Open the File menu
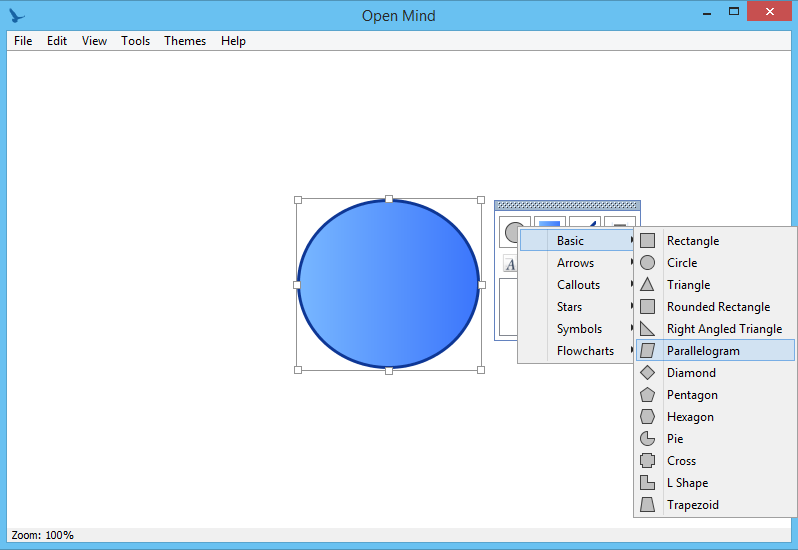Image resolution: width=798 pixels, height=550 pixels. click(x=23, y=41)
